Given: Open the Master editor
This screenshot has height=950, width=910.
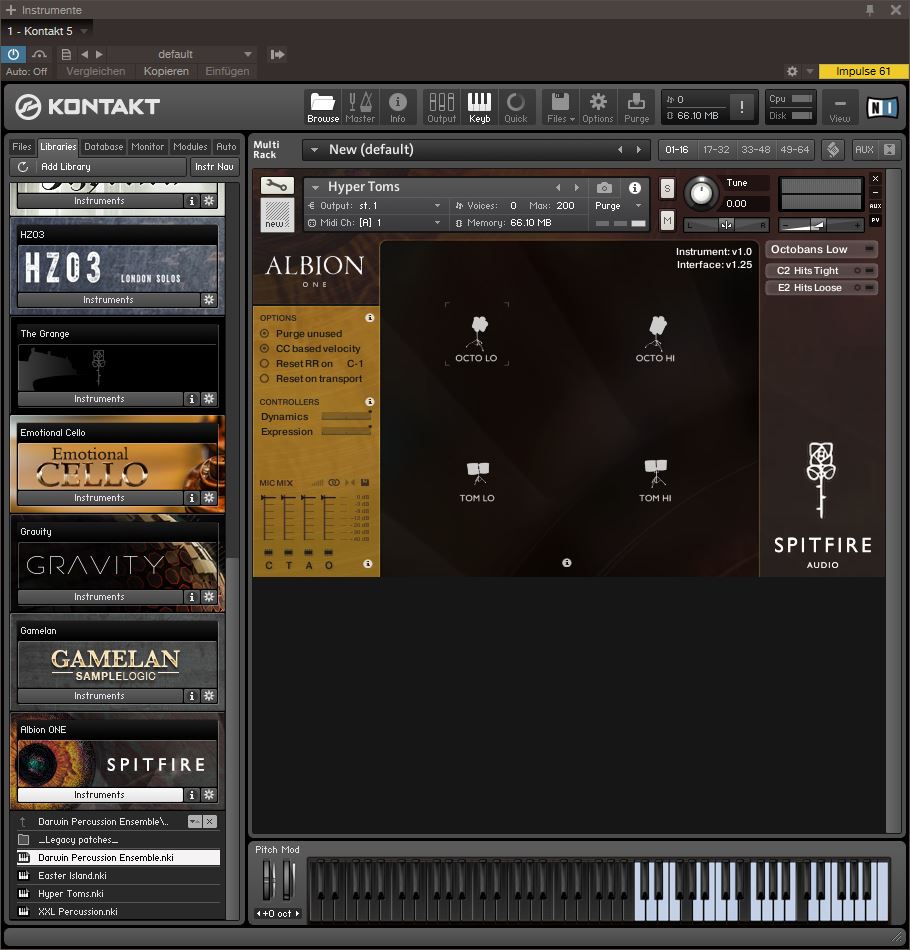Looking at the screenshot, I should tap(360, 107).
